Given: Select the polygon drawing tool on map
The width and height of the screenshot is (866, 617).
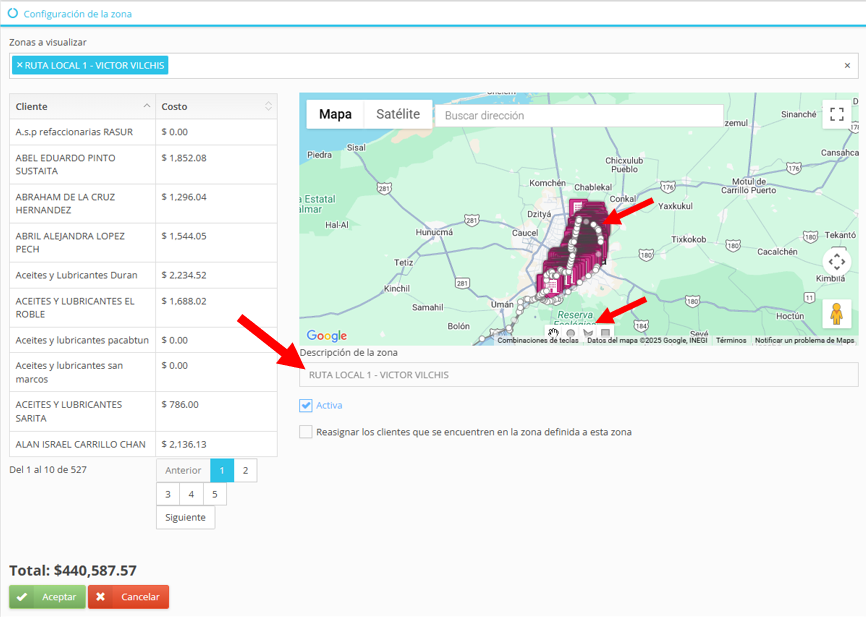Looking at the screenshot, I should click(x=588, y=334).
